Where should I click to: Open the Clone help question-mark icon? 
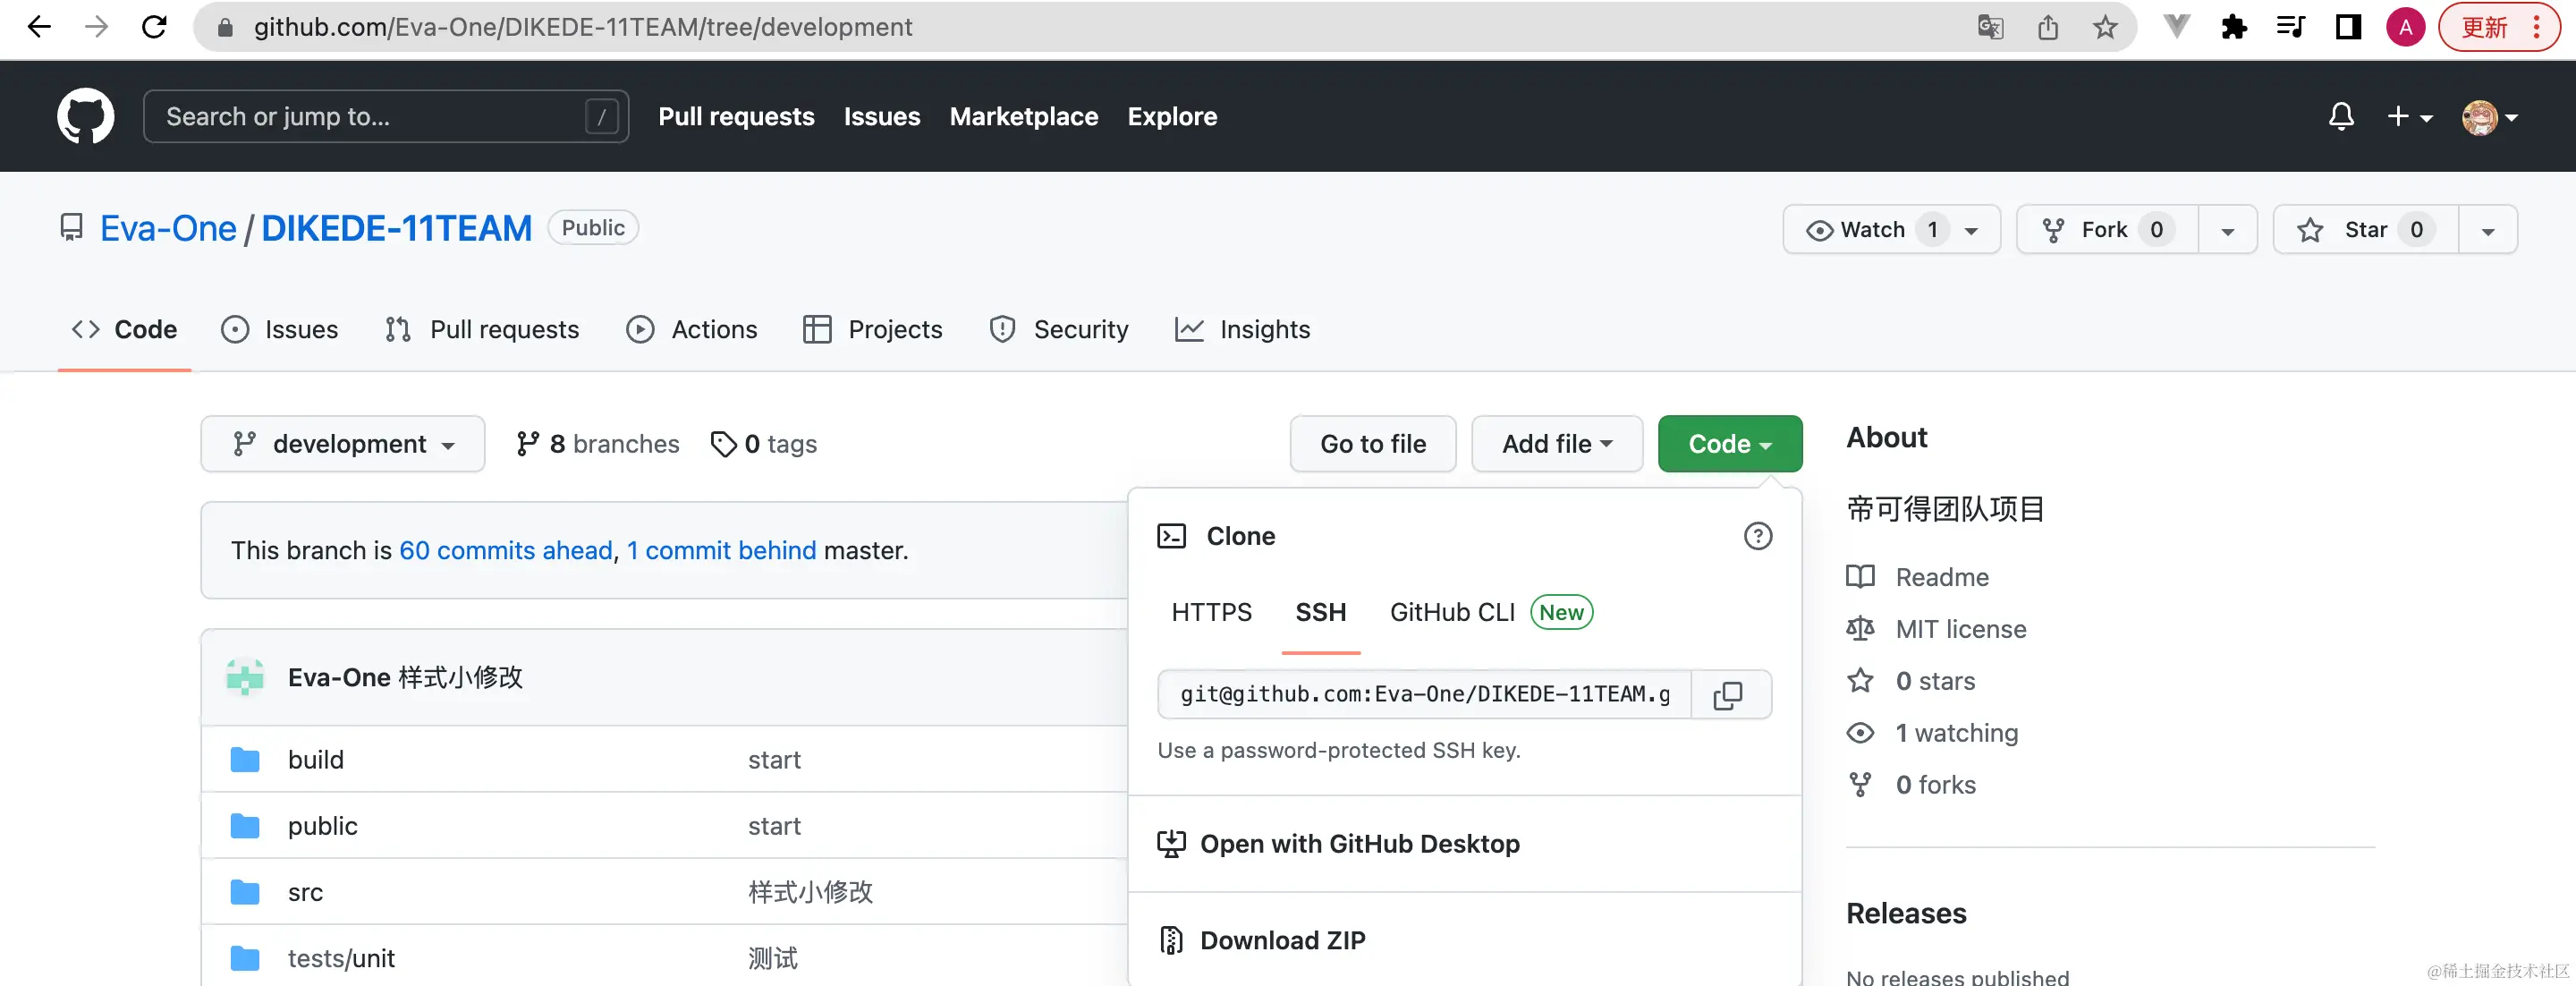(1757, 536)
